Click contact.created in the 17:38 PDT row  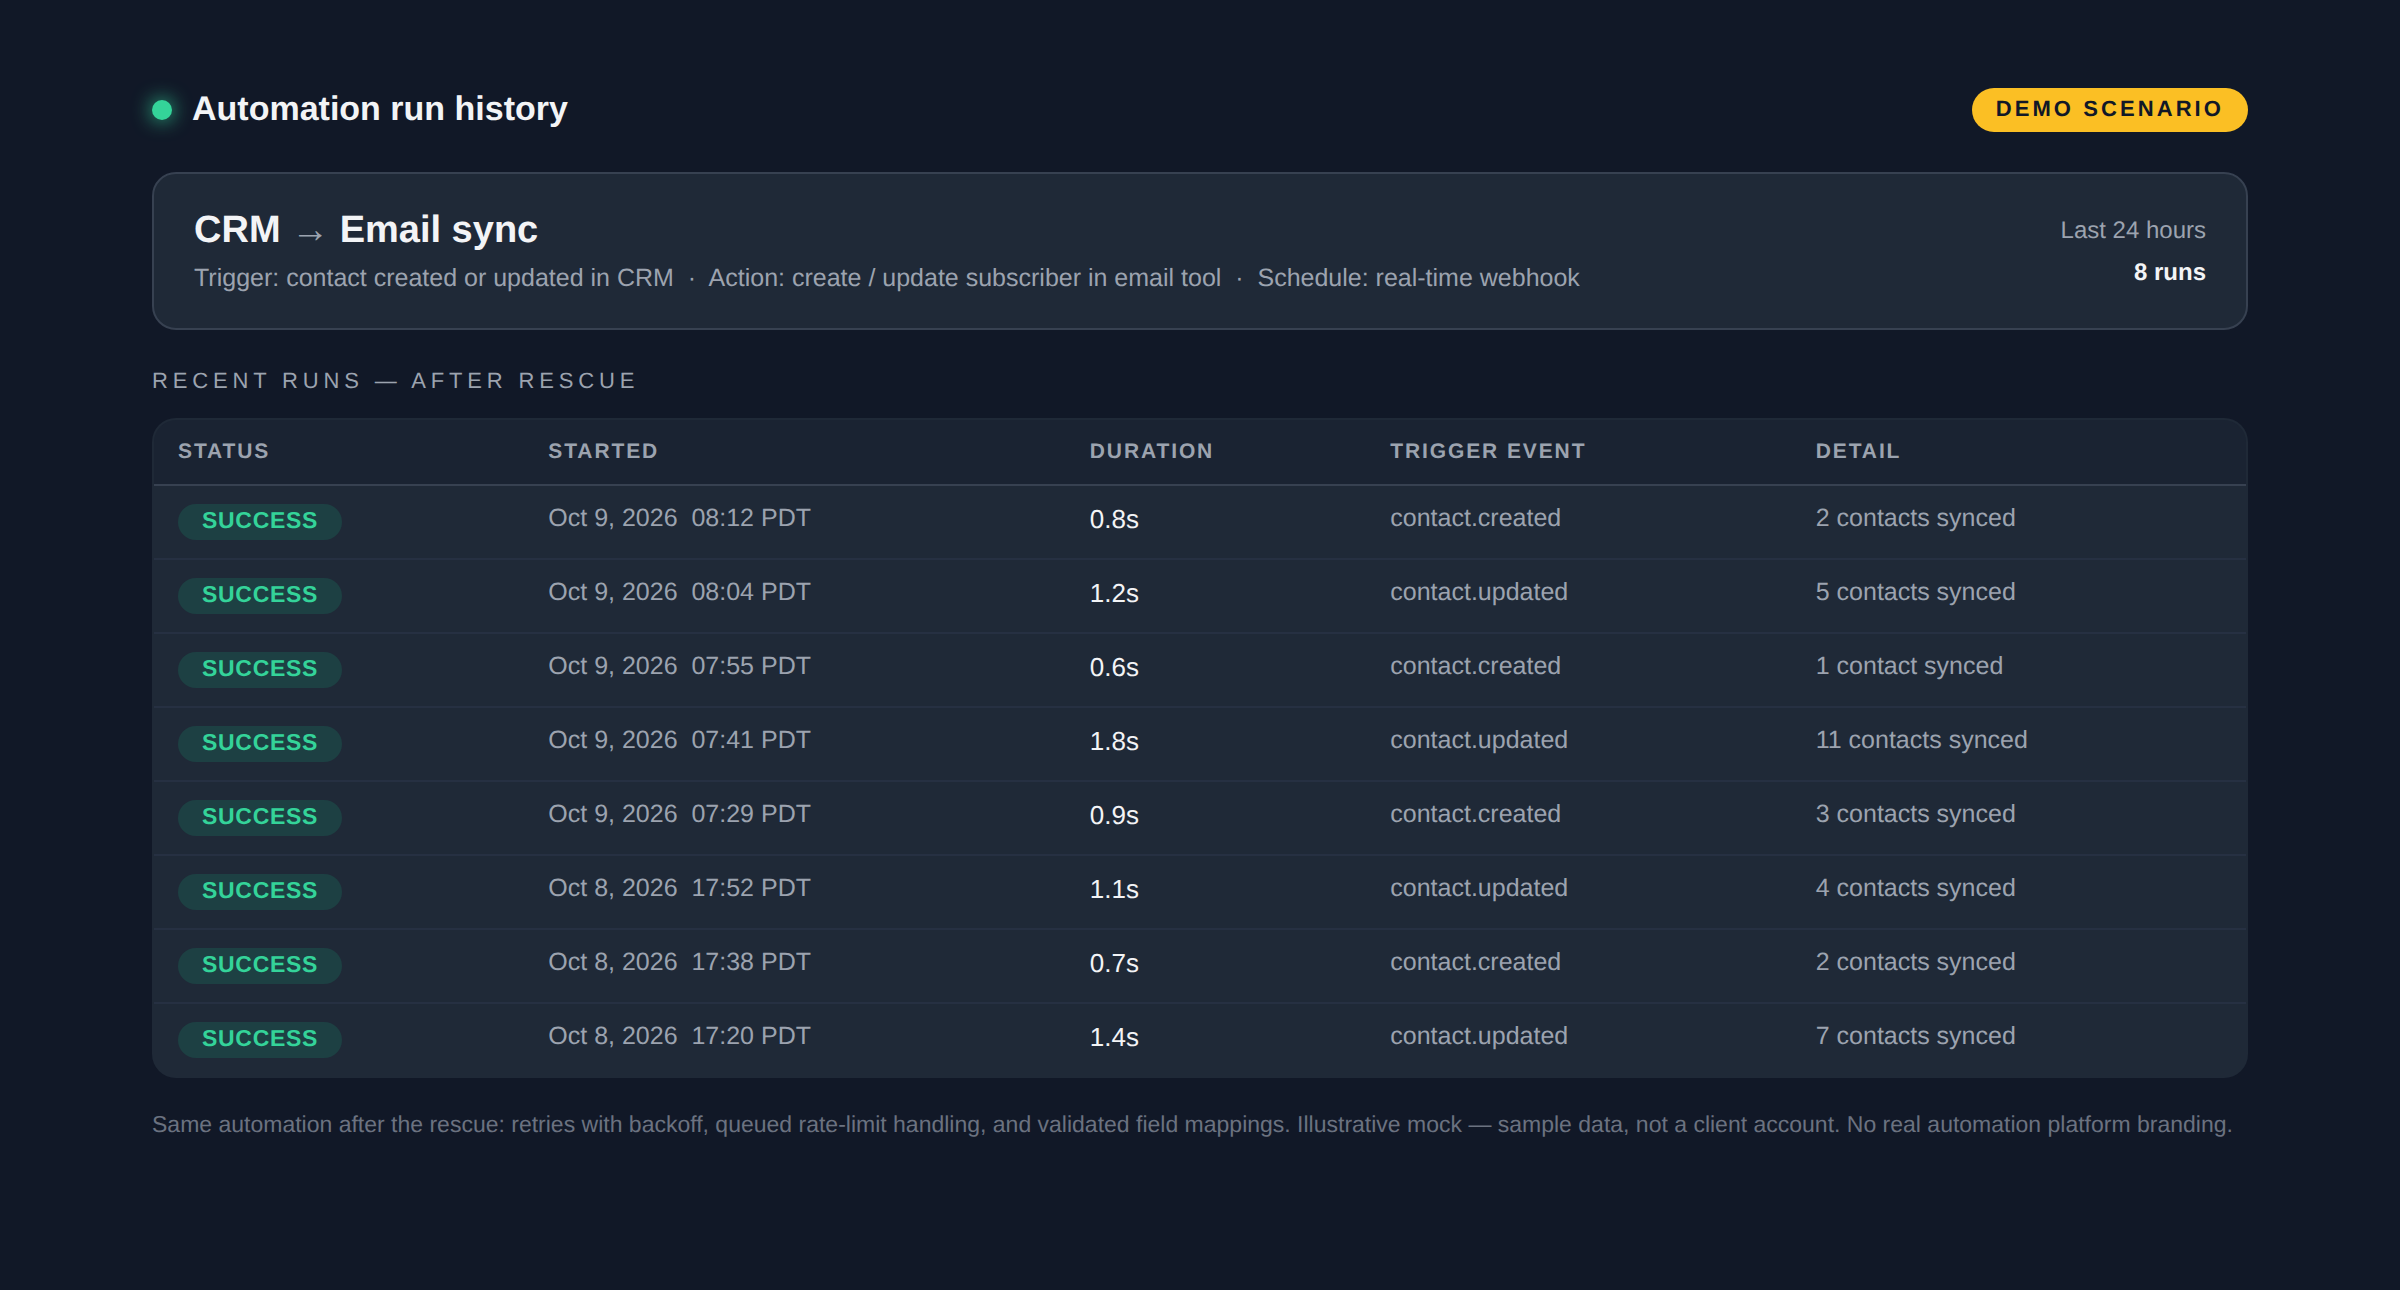point(1475,962)
